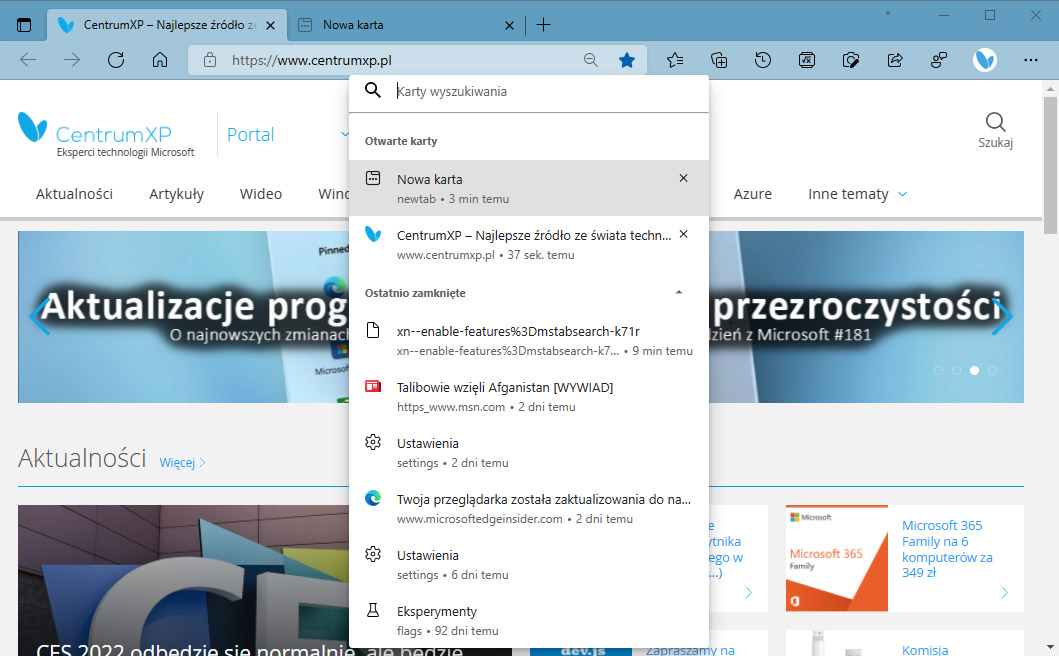Select the fourth carousel indicator dot
1059x656 pixels.
992,370
